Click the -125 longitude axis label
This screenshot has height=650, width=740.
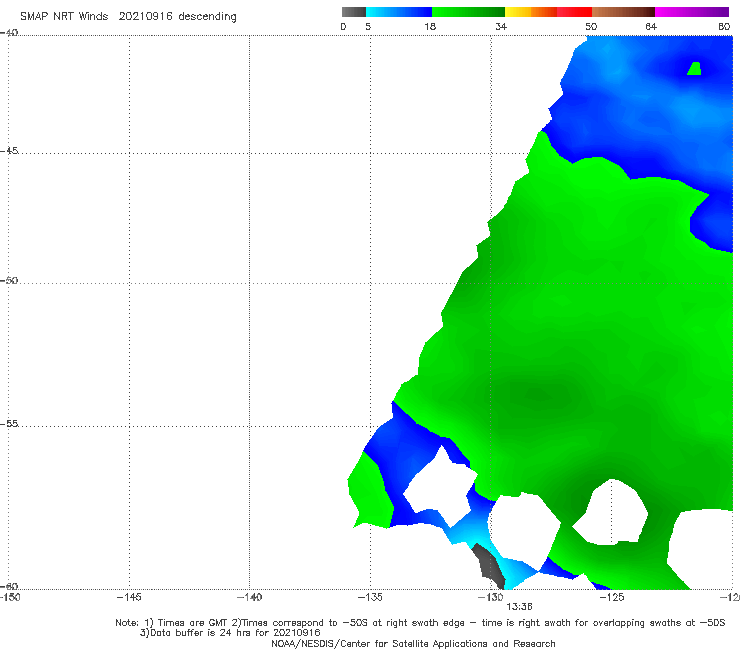pyautogui.click(x=612, y=597)
